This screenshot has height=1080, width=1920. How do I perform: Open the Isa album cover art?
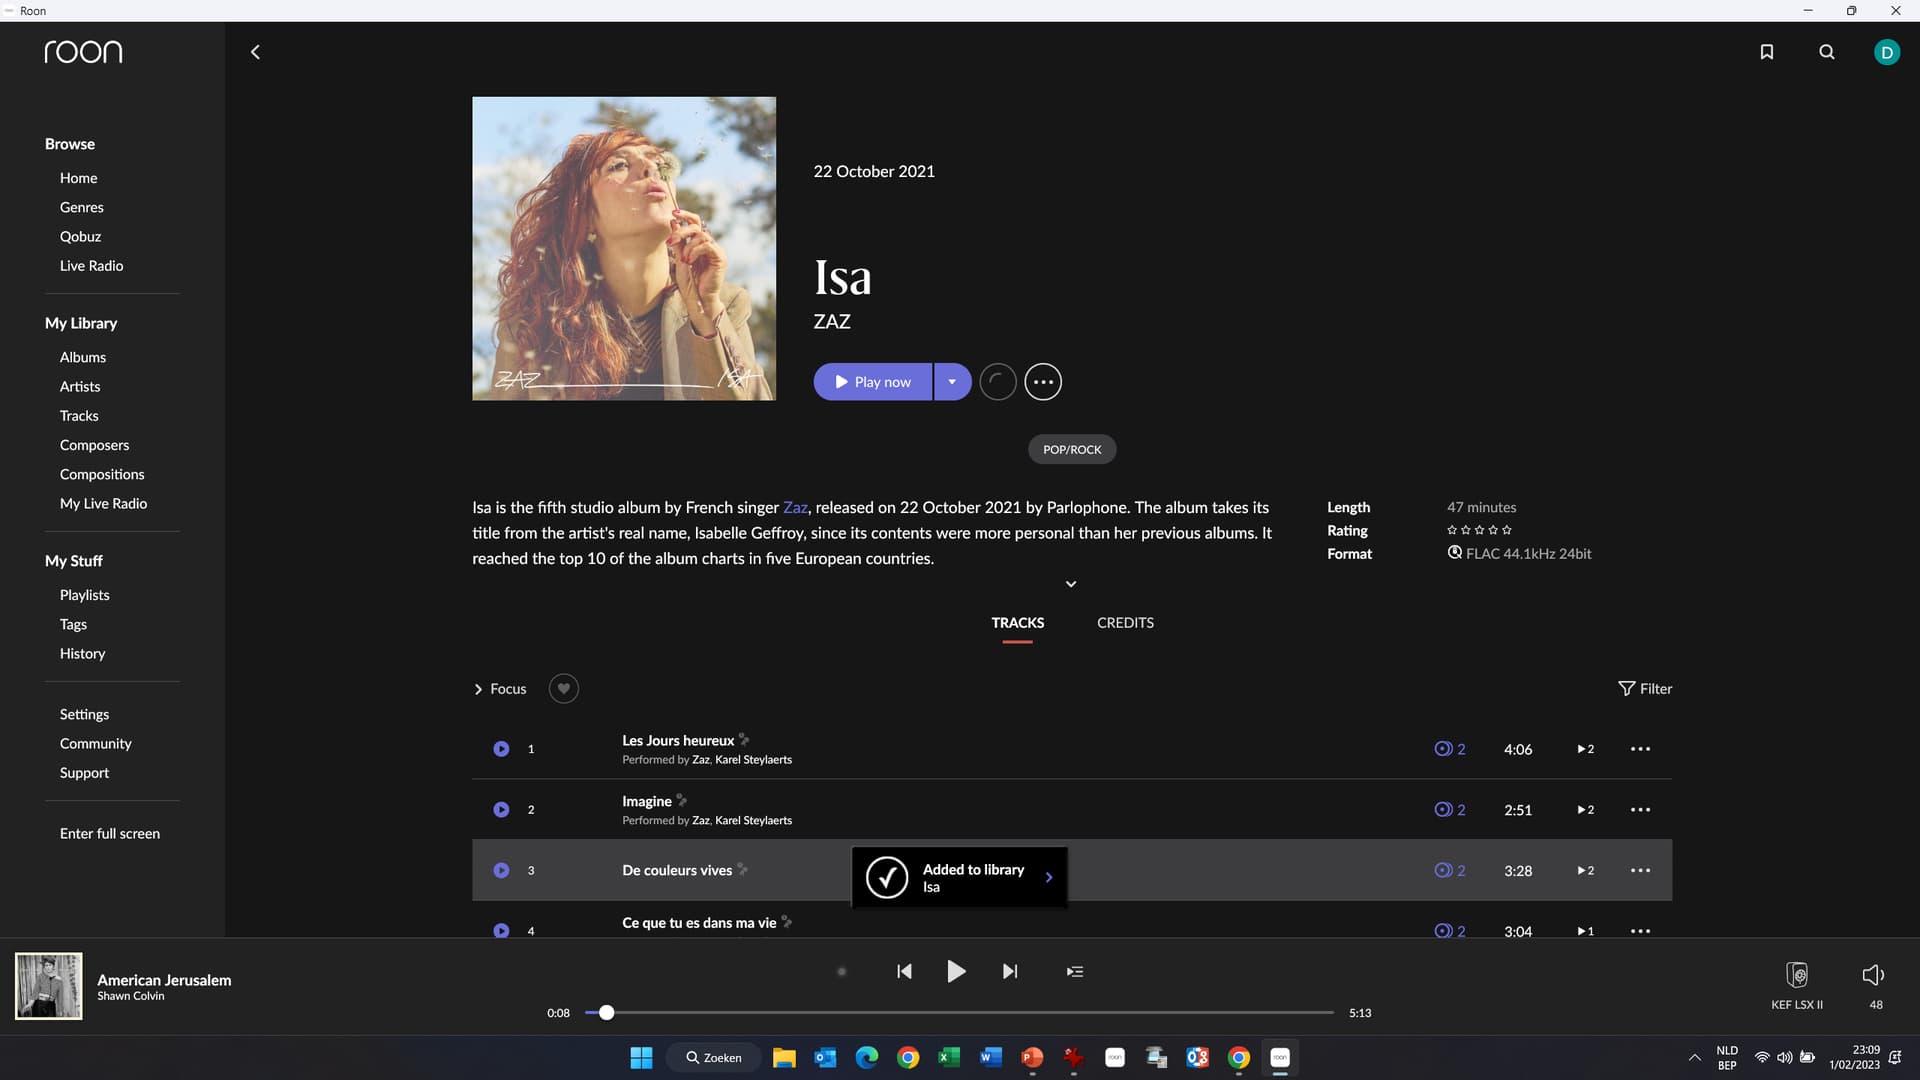click(624, 249)
